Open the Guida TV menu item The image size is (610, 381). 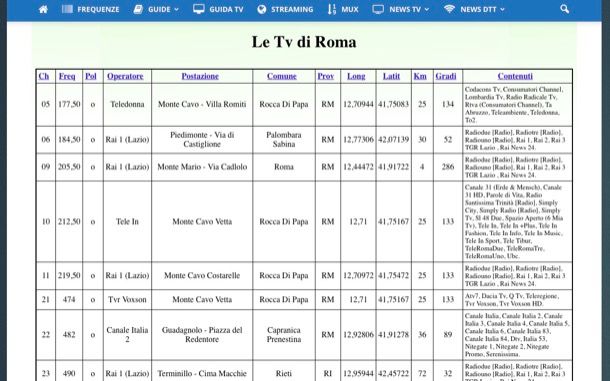[x=218, y=9]
